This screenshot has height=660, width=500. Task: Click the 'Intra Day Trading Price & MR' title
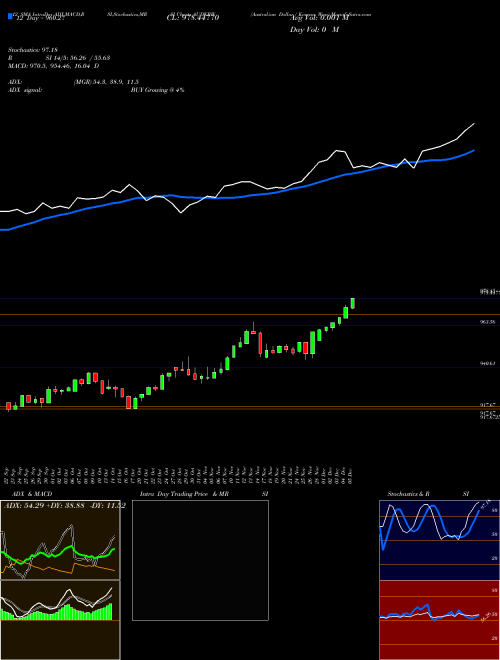[184, 494]
